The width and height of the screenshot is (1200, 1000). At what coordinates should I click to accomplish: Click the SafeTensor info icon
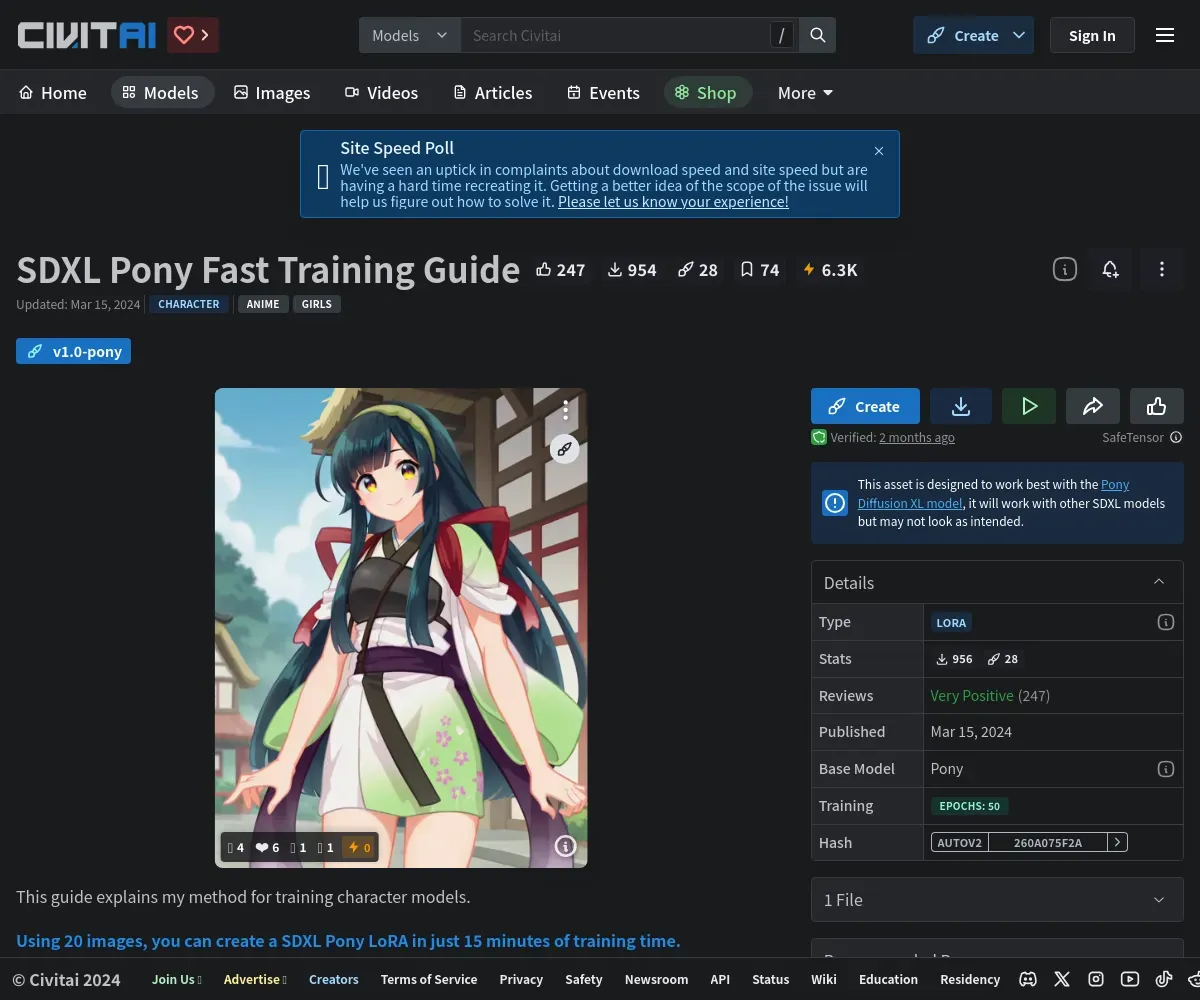1176,437
